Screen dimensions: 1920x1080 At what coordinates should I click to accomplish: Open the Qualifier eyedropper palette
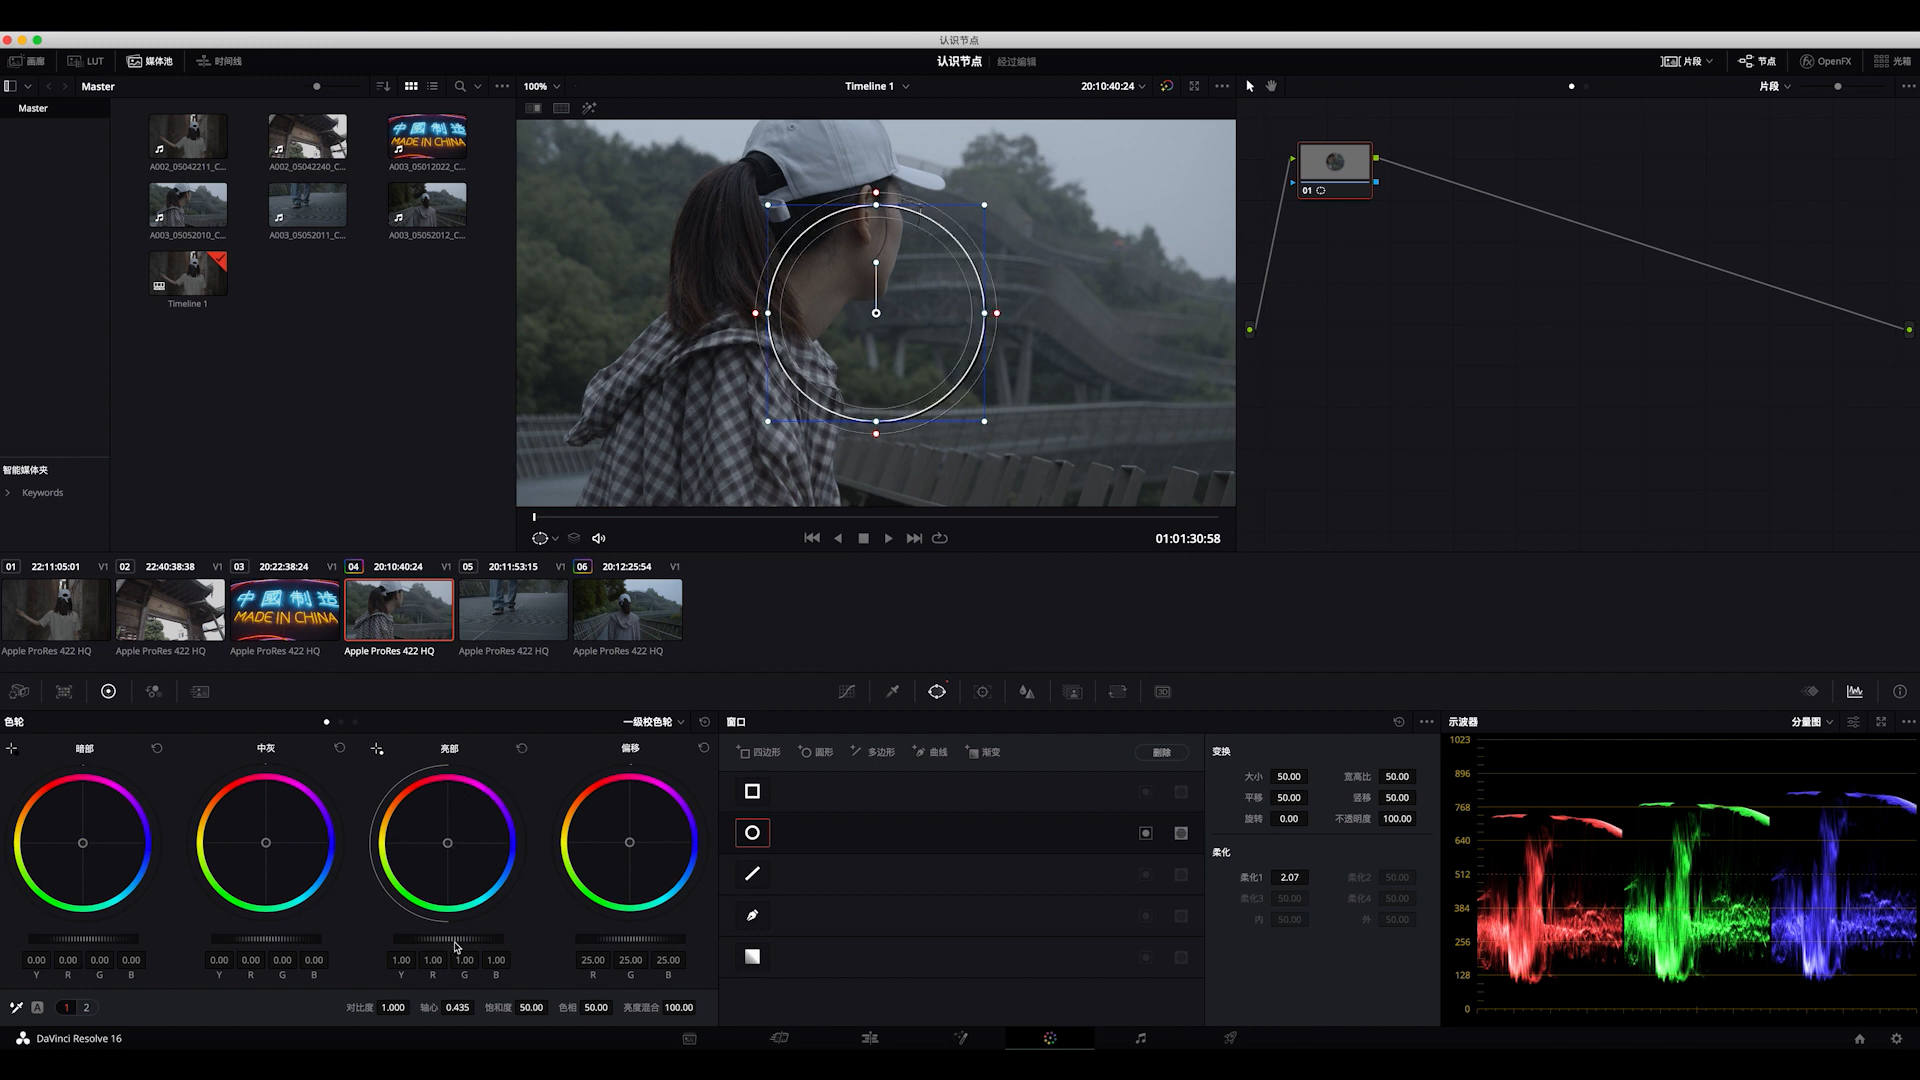click(x=892, y=692)
